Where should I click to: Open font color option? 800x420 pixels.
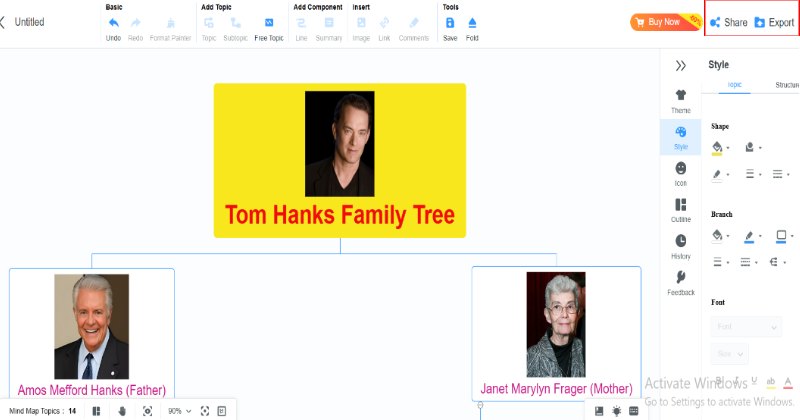(788, 382)
